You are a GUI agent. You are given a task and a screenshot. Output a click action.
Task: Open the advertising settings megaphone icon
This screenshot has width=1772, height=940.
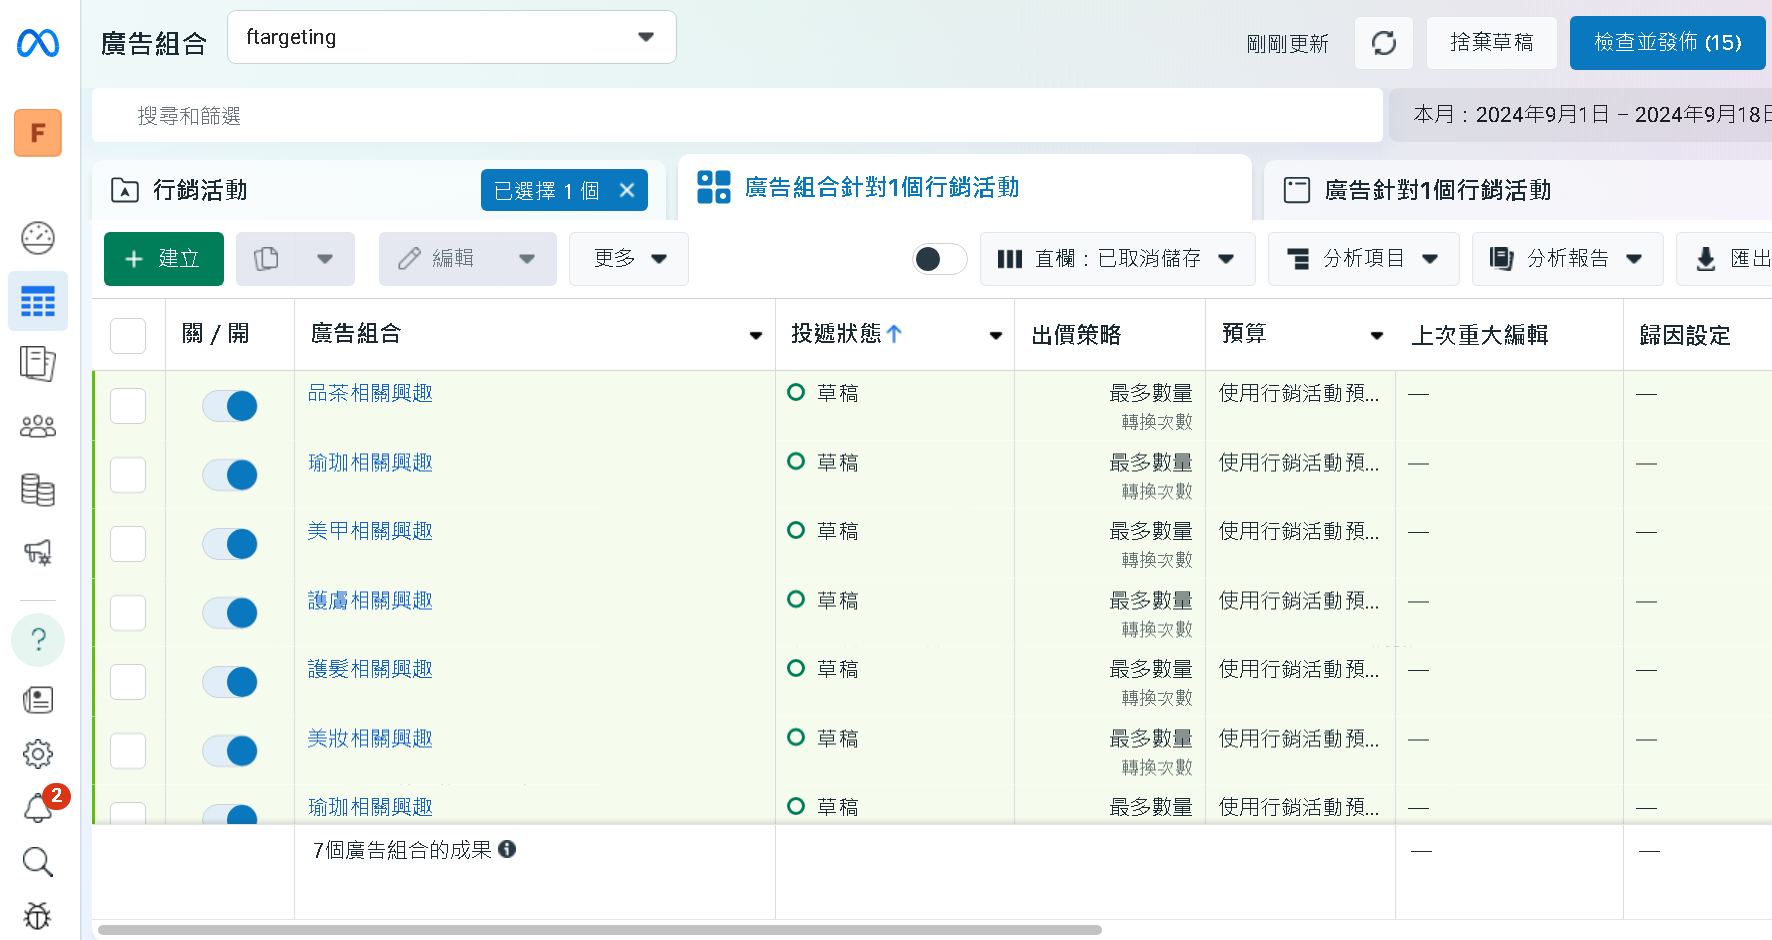point(38,552)
